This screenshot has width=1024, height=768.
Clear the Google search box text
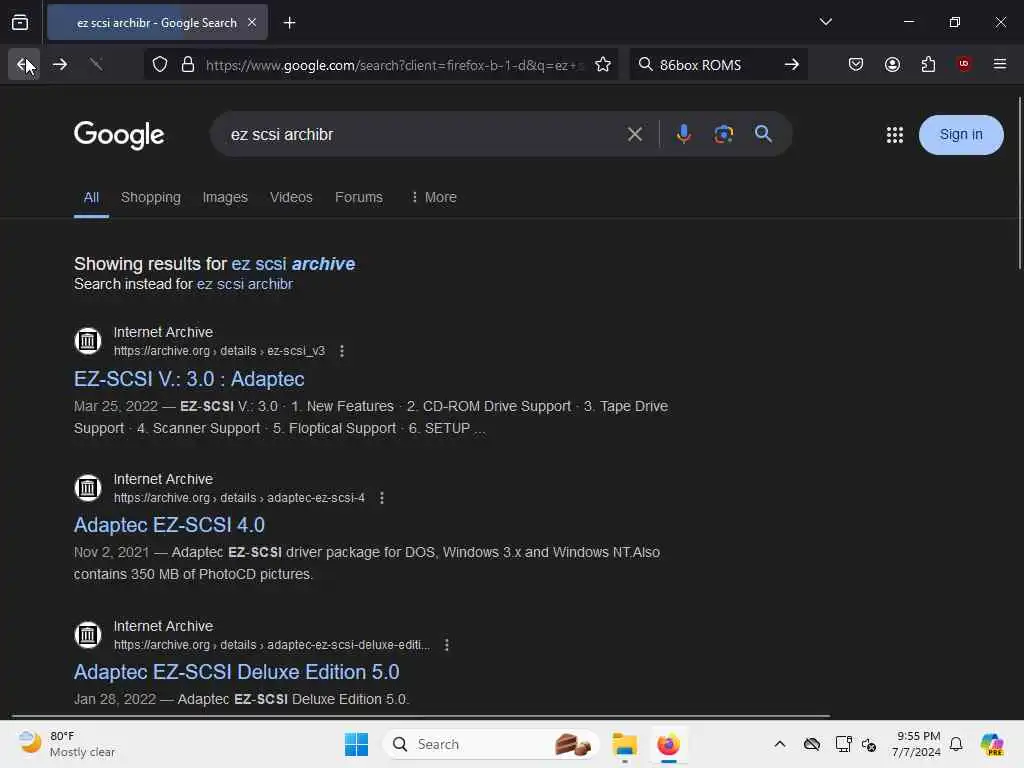coord(634,135)
